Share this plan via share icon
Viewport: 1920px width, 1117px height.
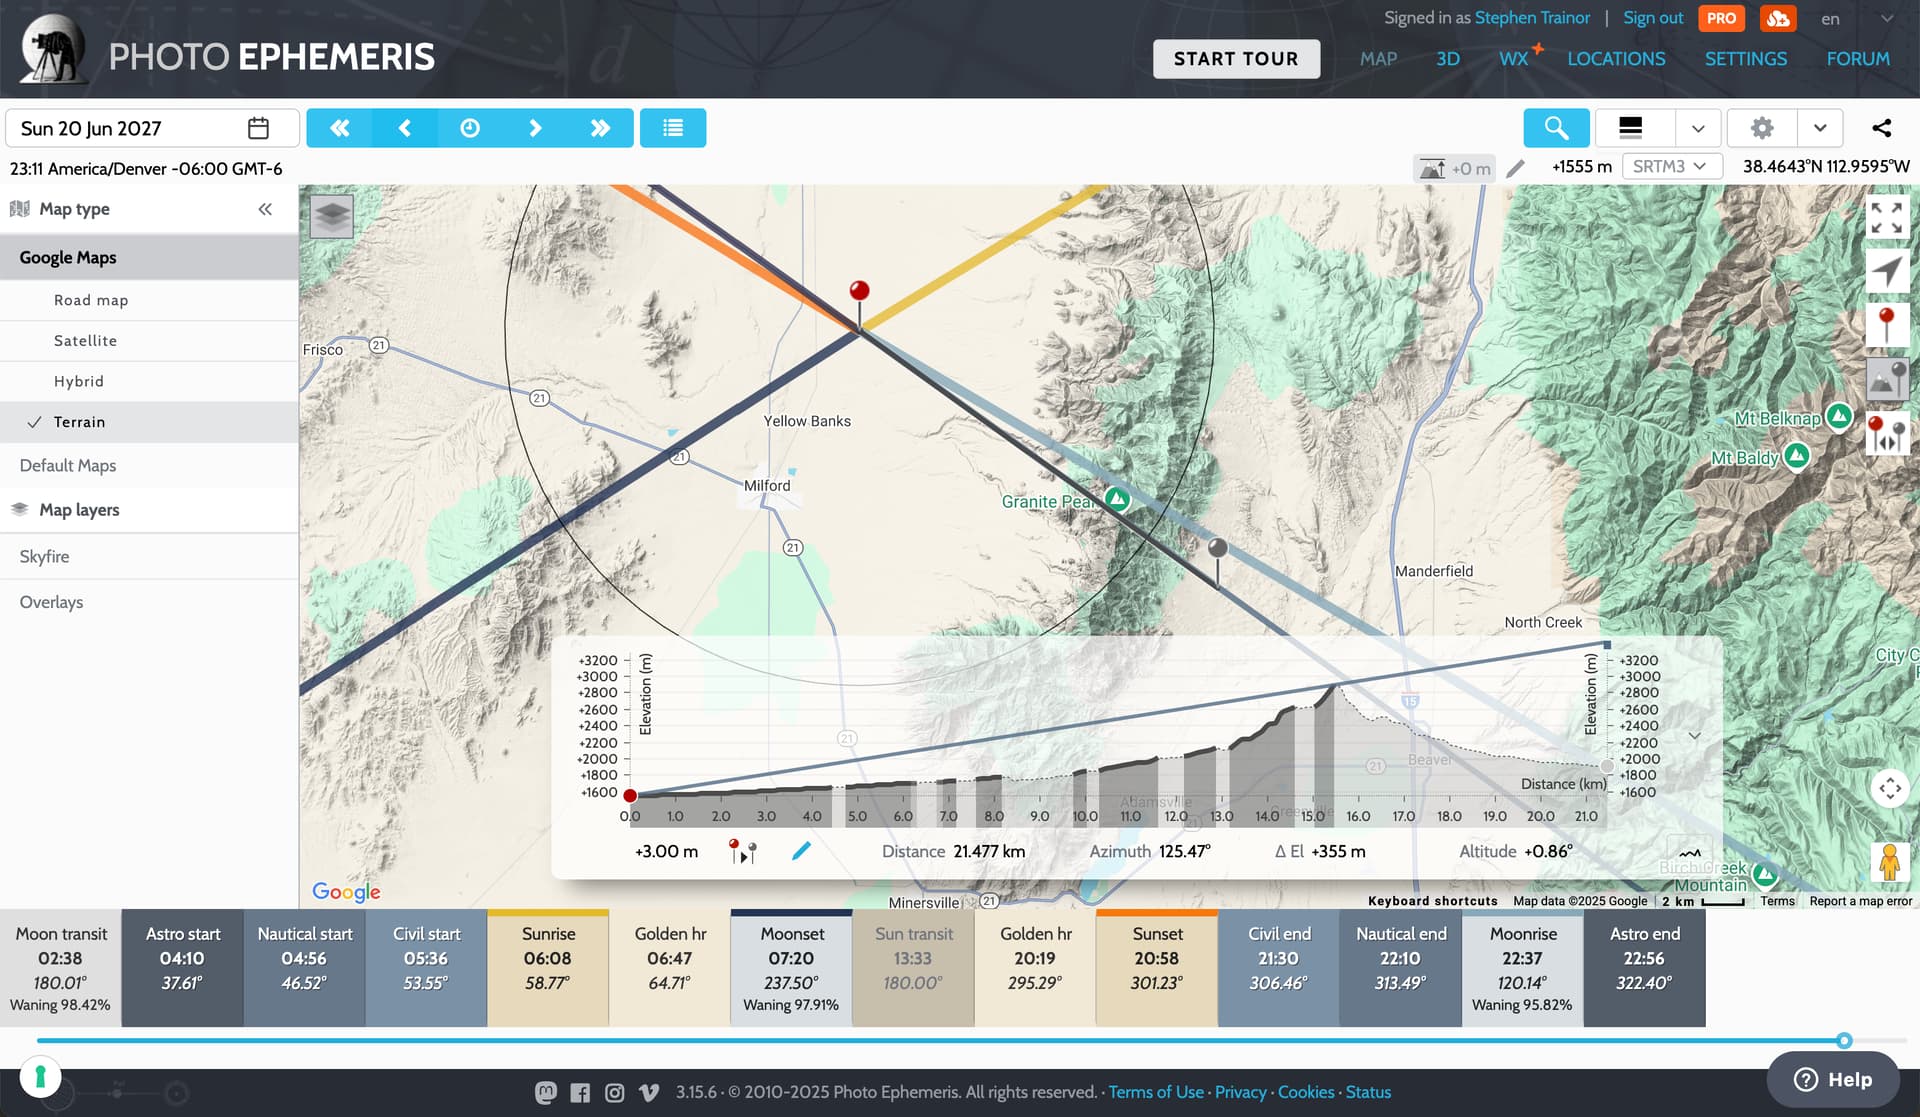(1882, 128)
